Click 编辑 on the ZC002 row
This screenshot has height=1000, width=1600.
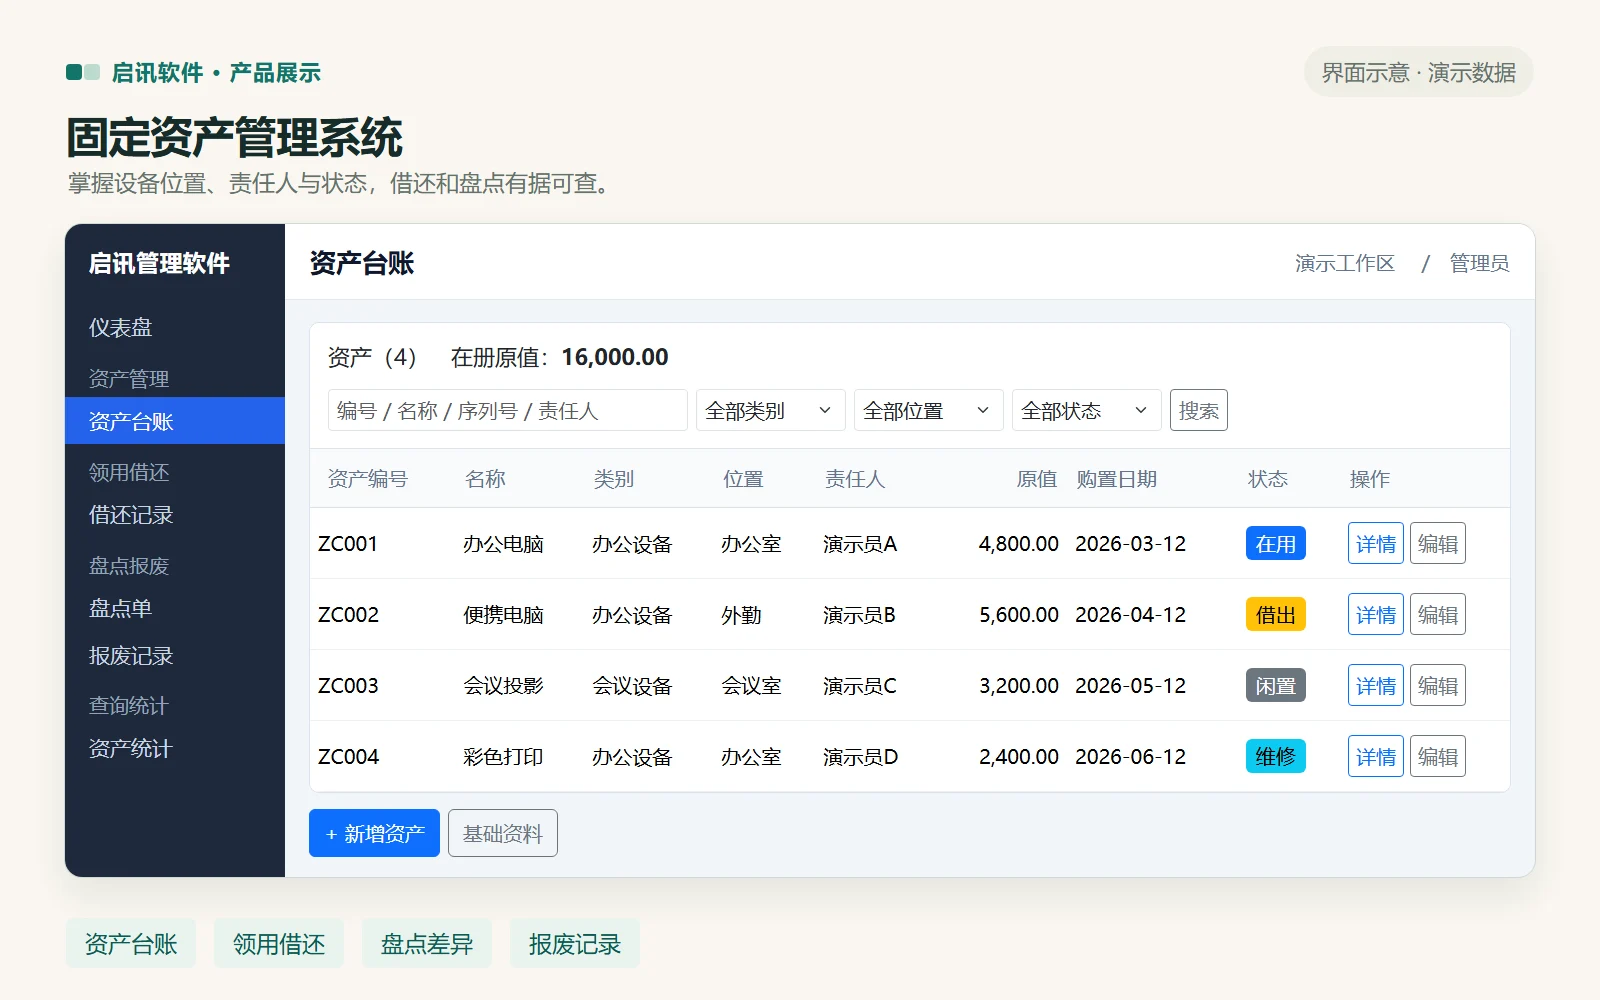click(1438, 614)
